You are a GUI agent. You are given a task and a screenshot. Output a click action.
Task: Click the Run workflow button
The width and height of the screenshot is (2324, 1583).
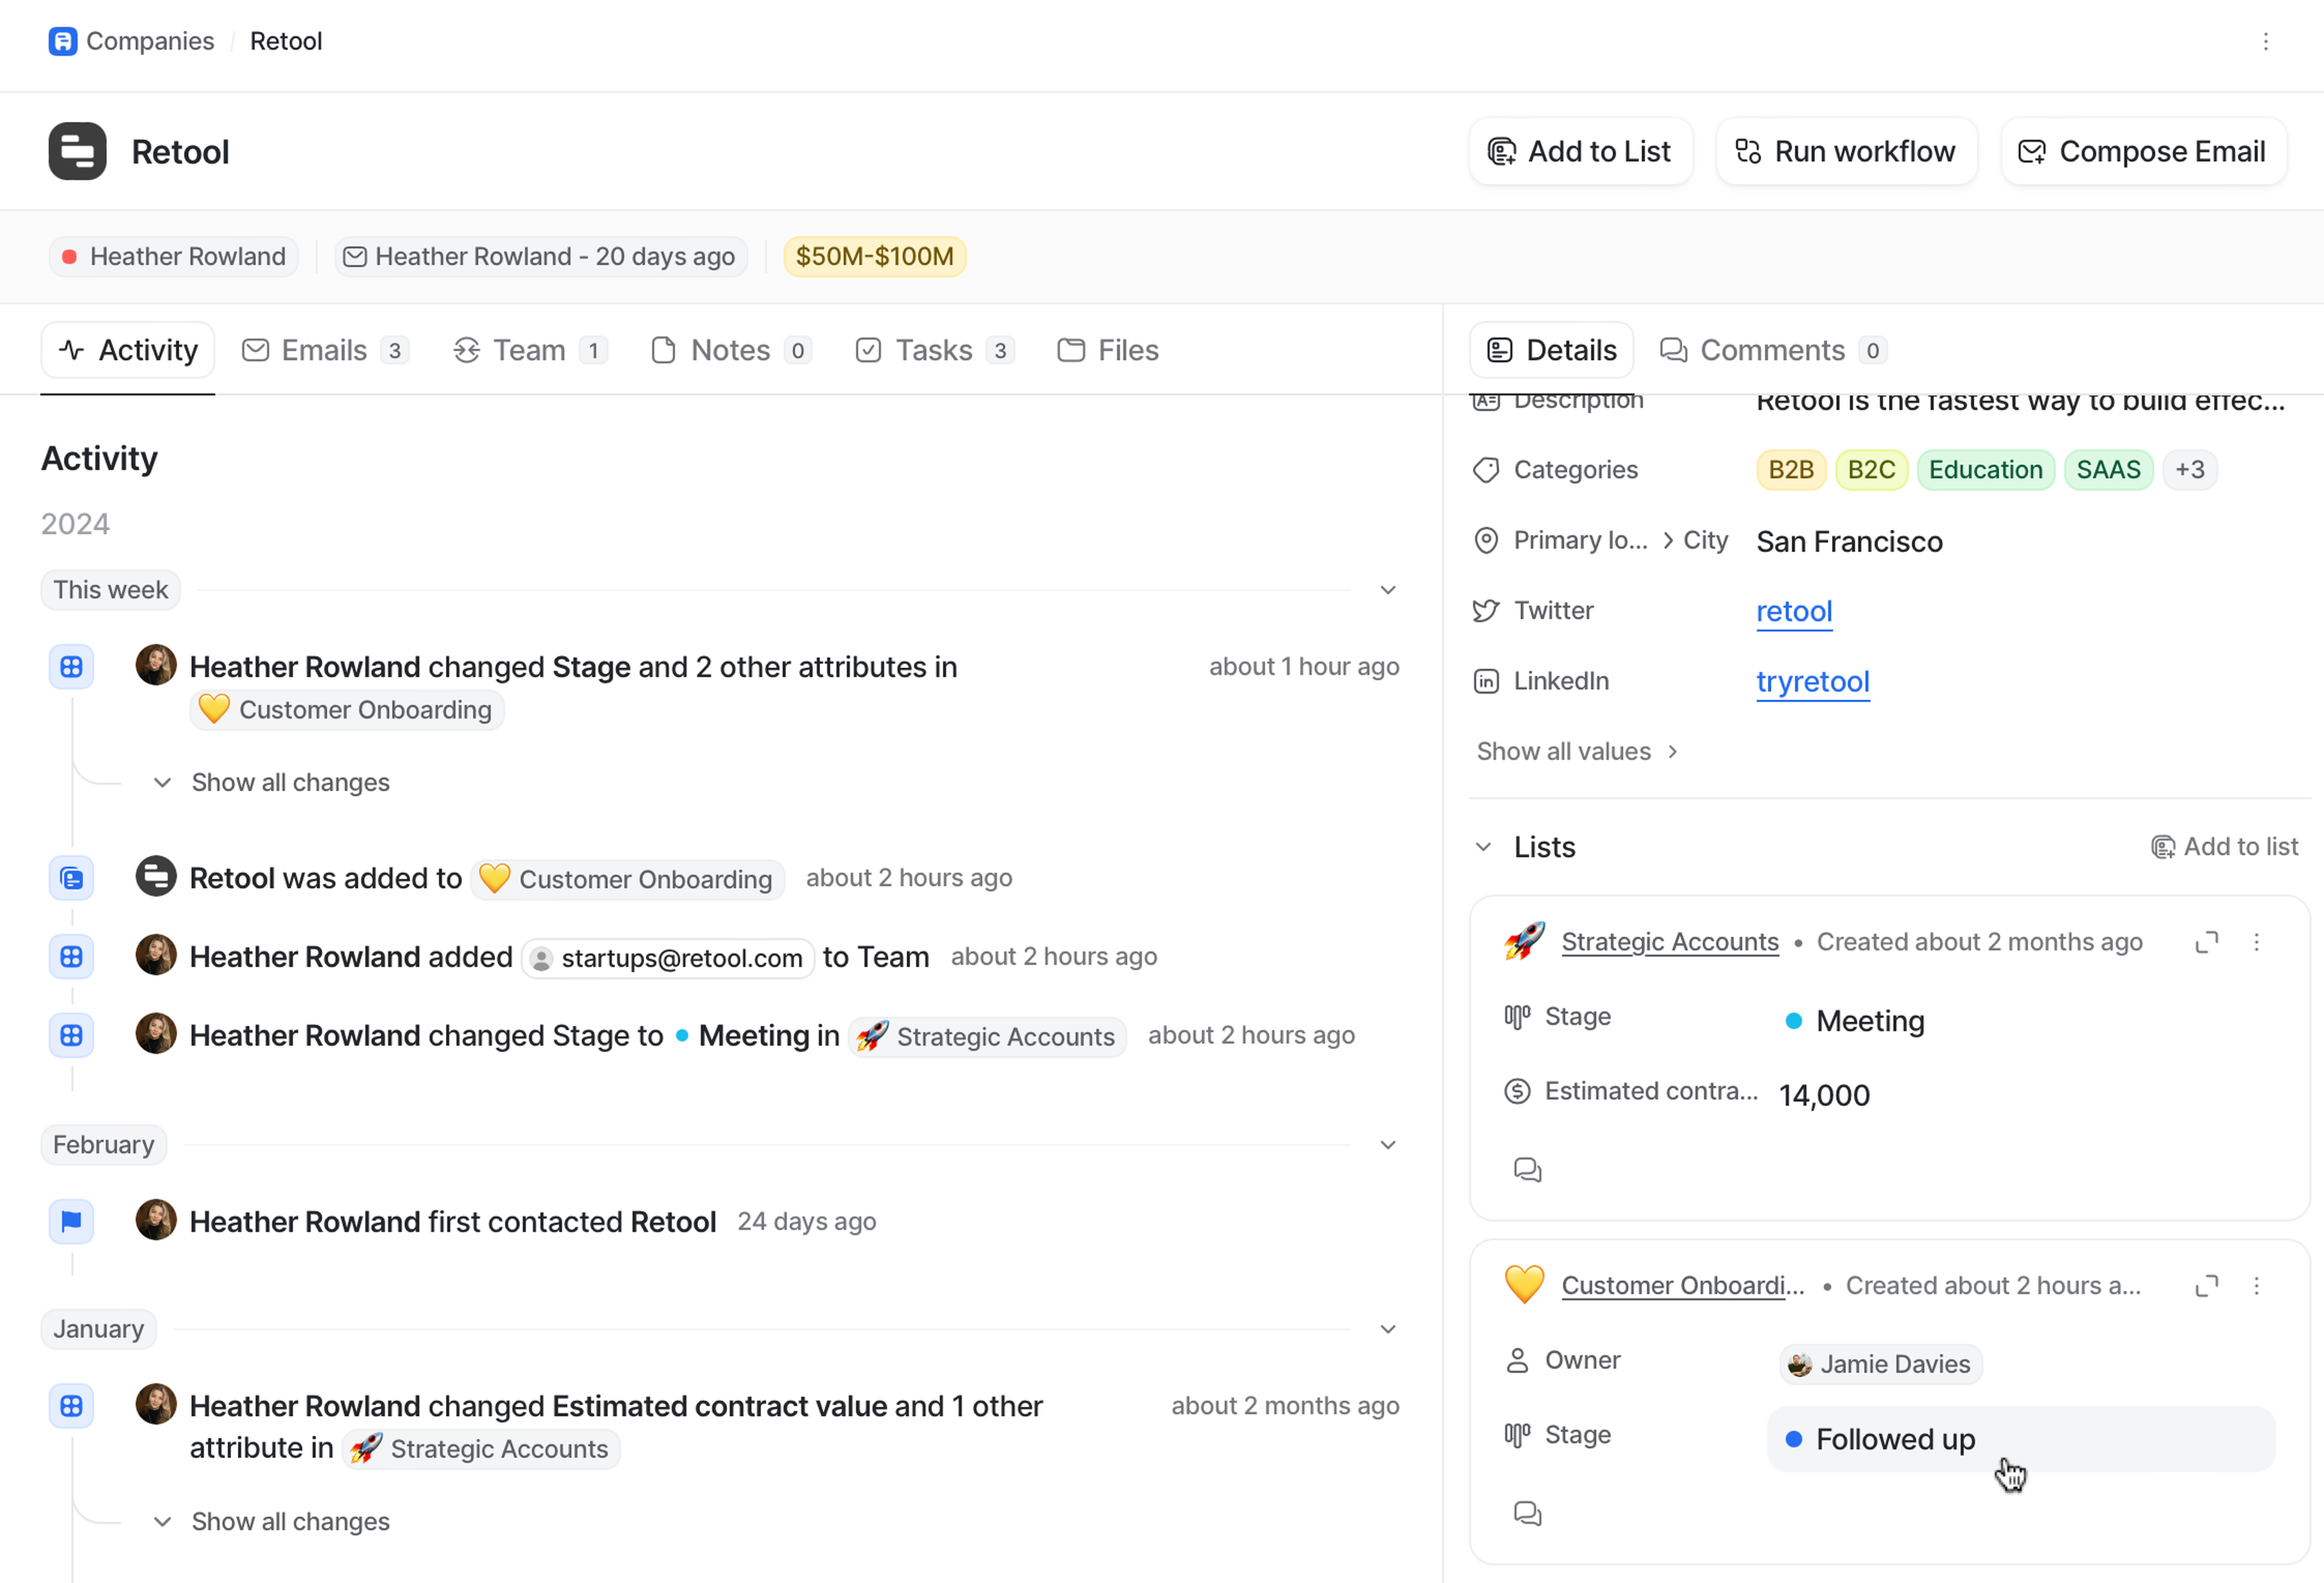pos(1846,151)
